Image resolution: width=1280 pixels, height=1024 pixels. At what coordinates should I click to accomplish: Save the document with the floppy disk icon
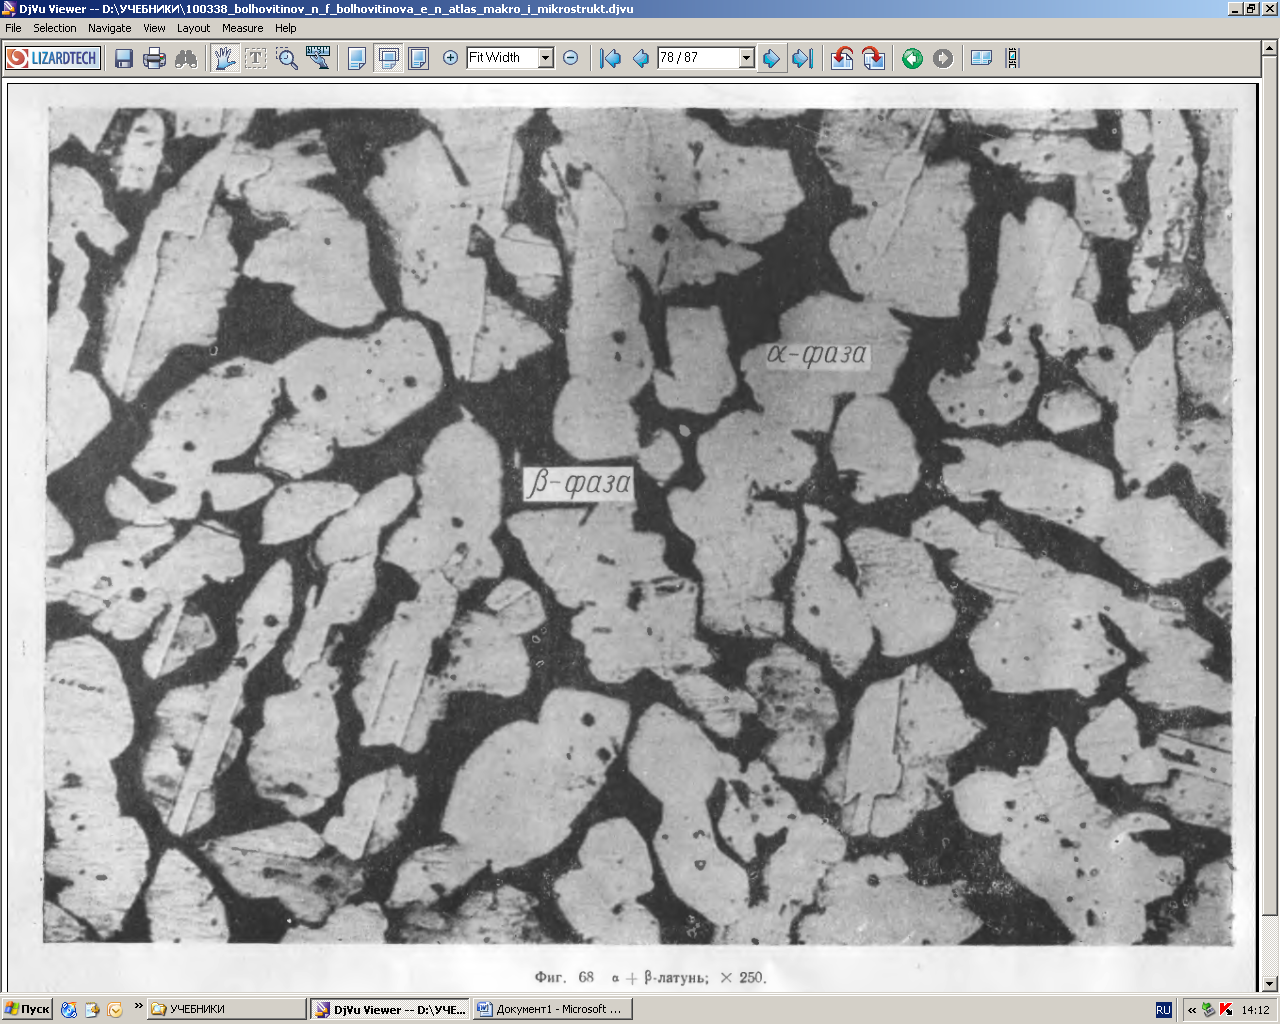pos(124,58)
